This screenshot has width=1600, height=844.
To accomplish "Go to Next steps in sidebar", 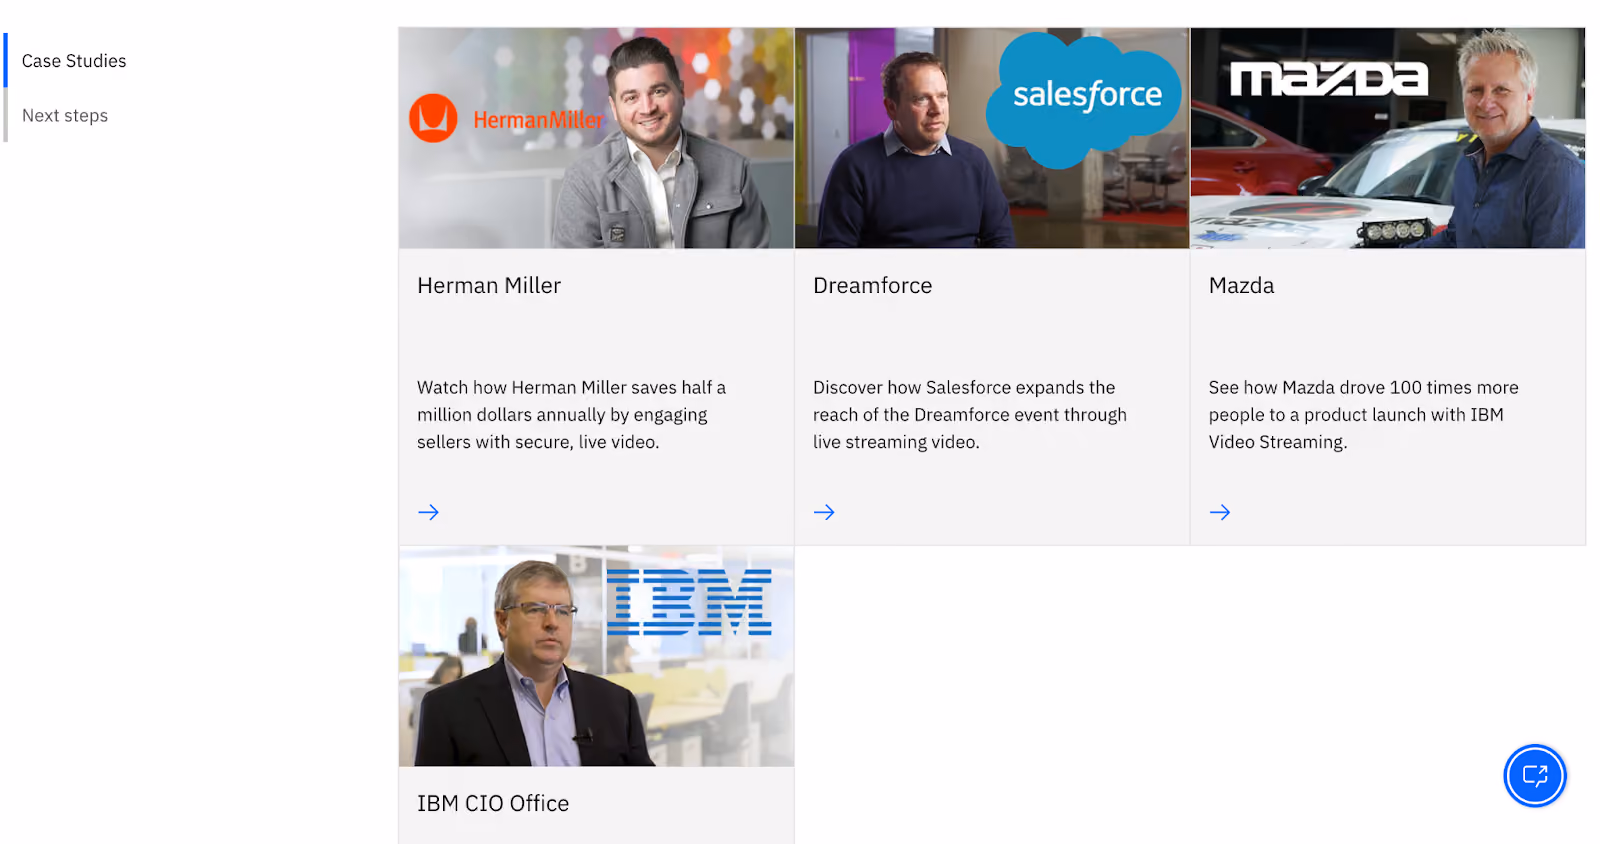I will (x=65, y=116).
